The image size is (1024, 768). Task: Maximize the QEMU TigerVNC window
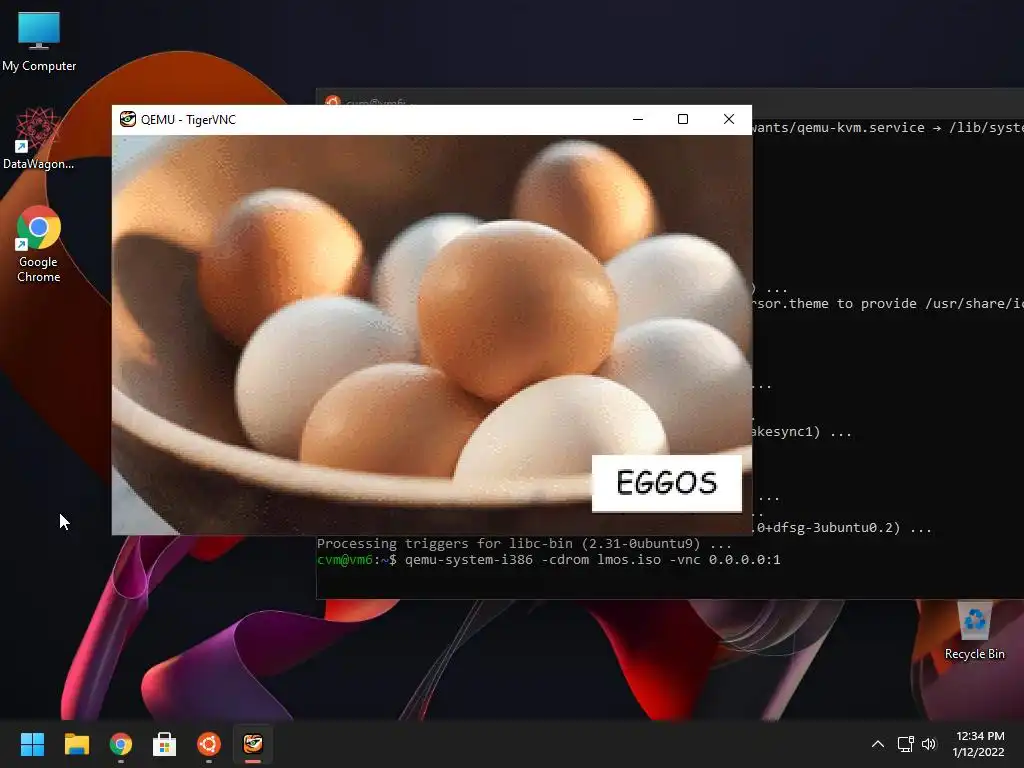[683, 120]
